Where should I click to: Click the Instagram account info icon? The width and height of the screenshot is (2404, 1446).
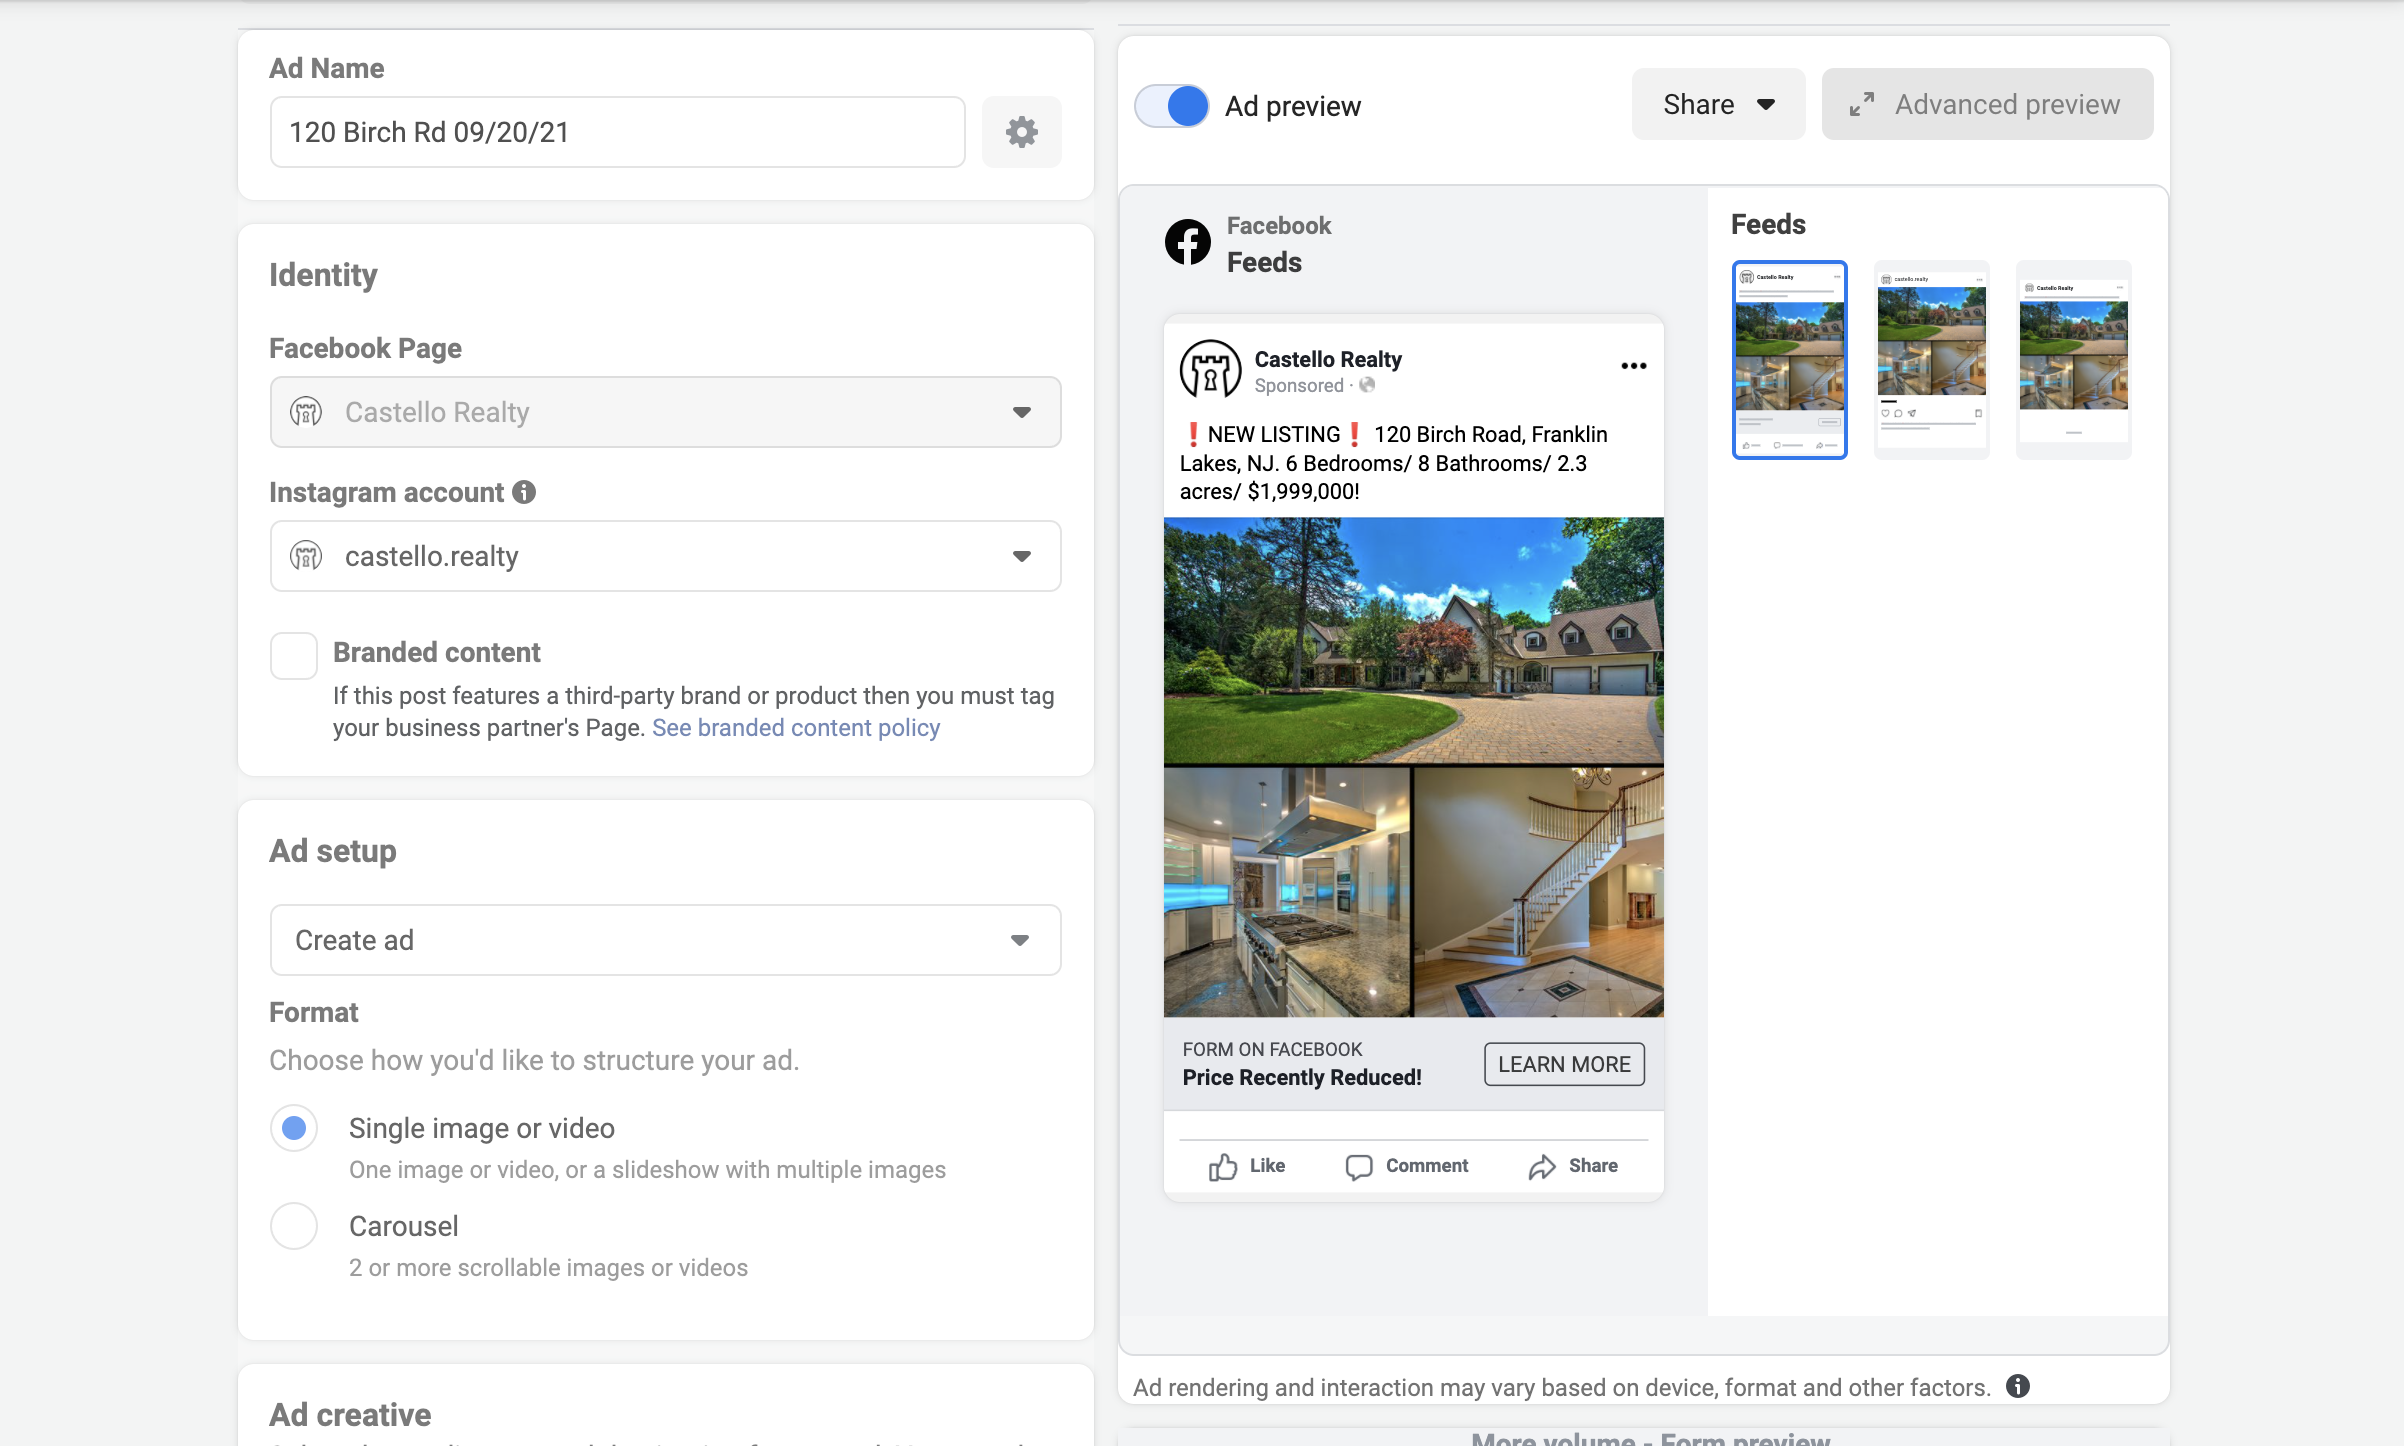click(x=524, y=492)
